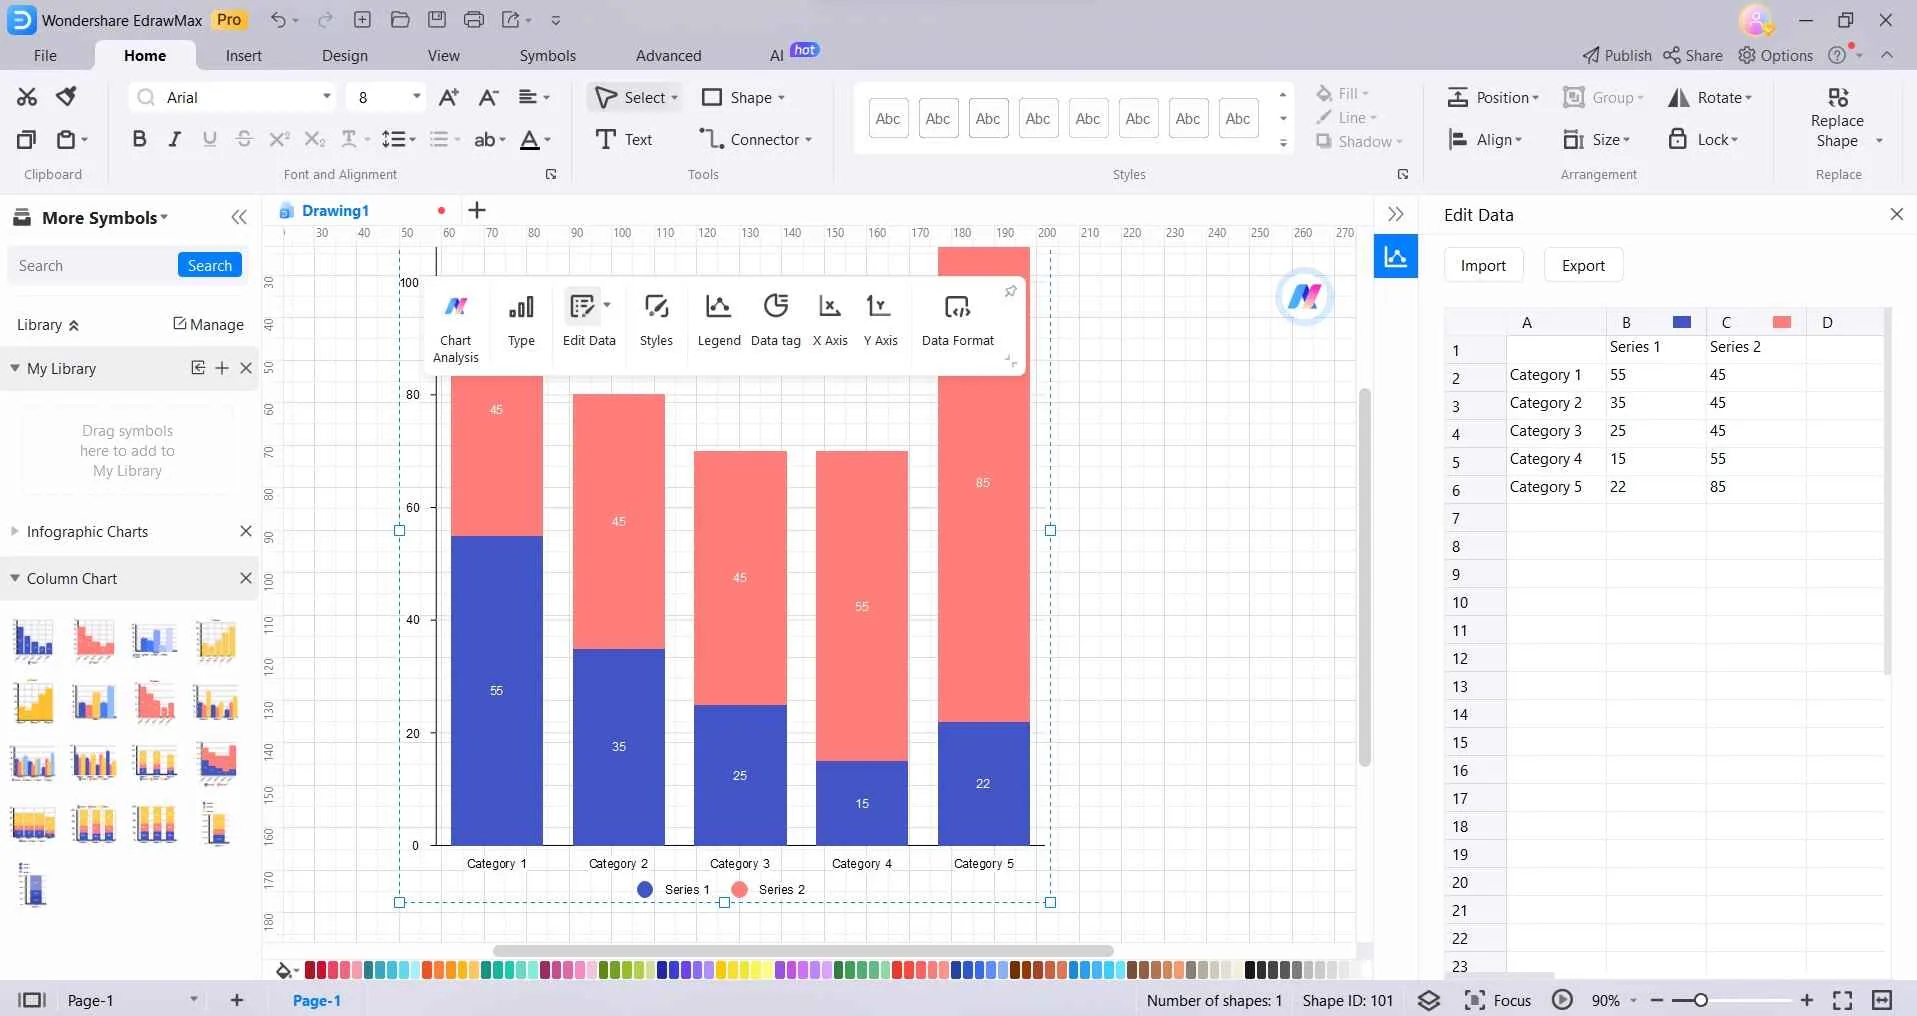Open the Design ribbon tab

pyautogui.click(x=344, y=56)
